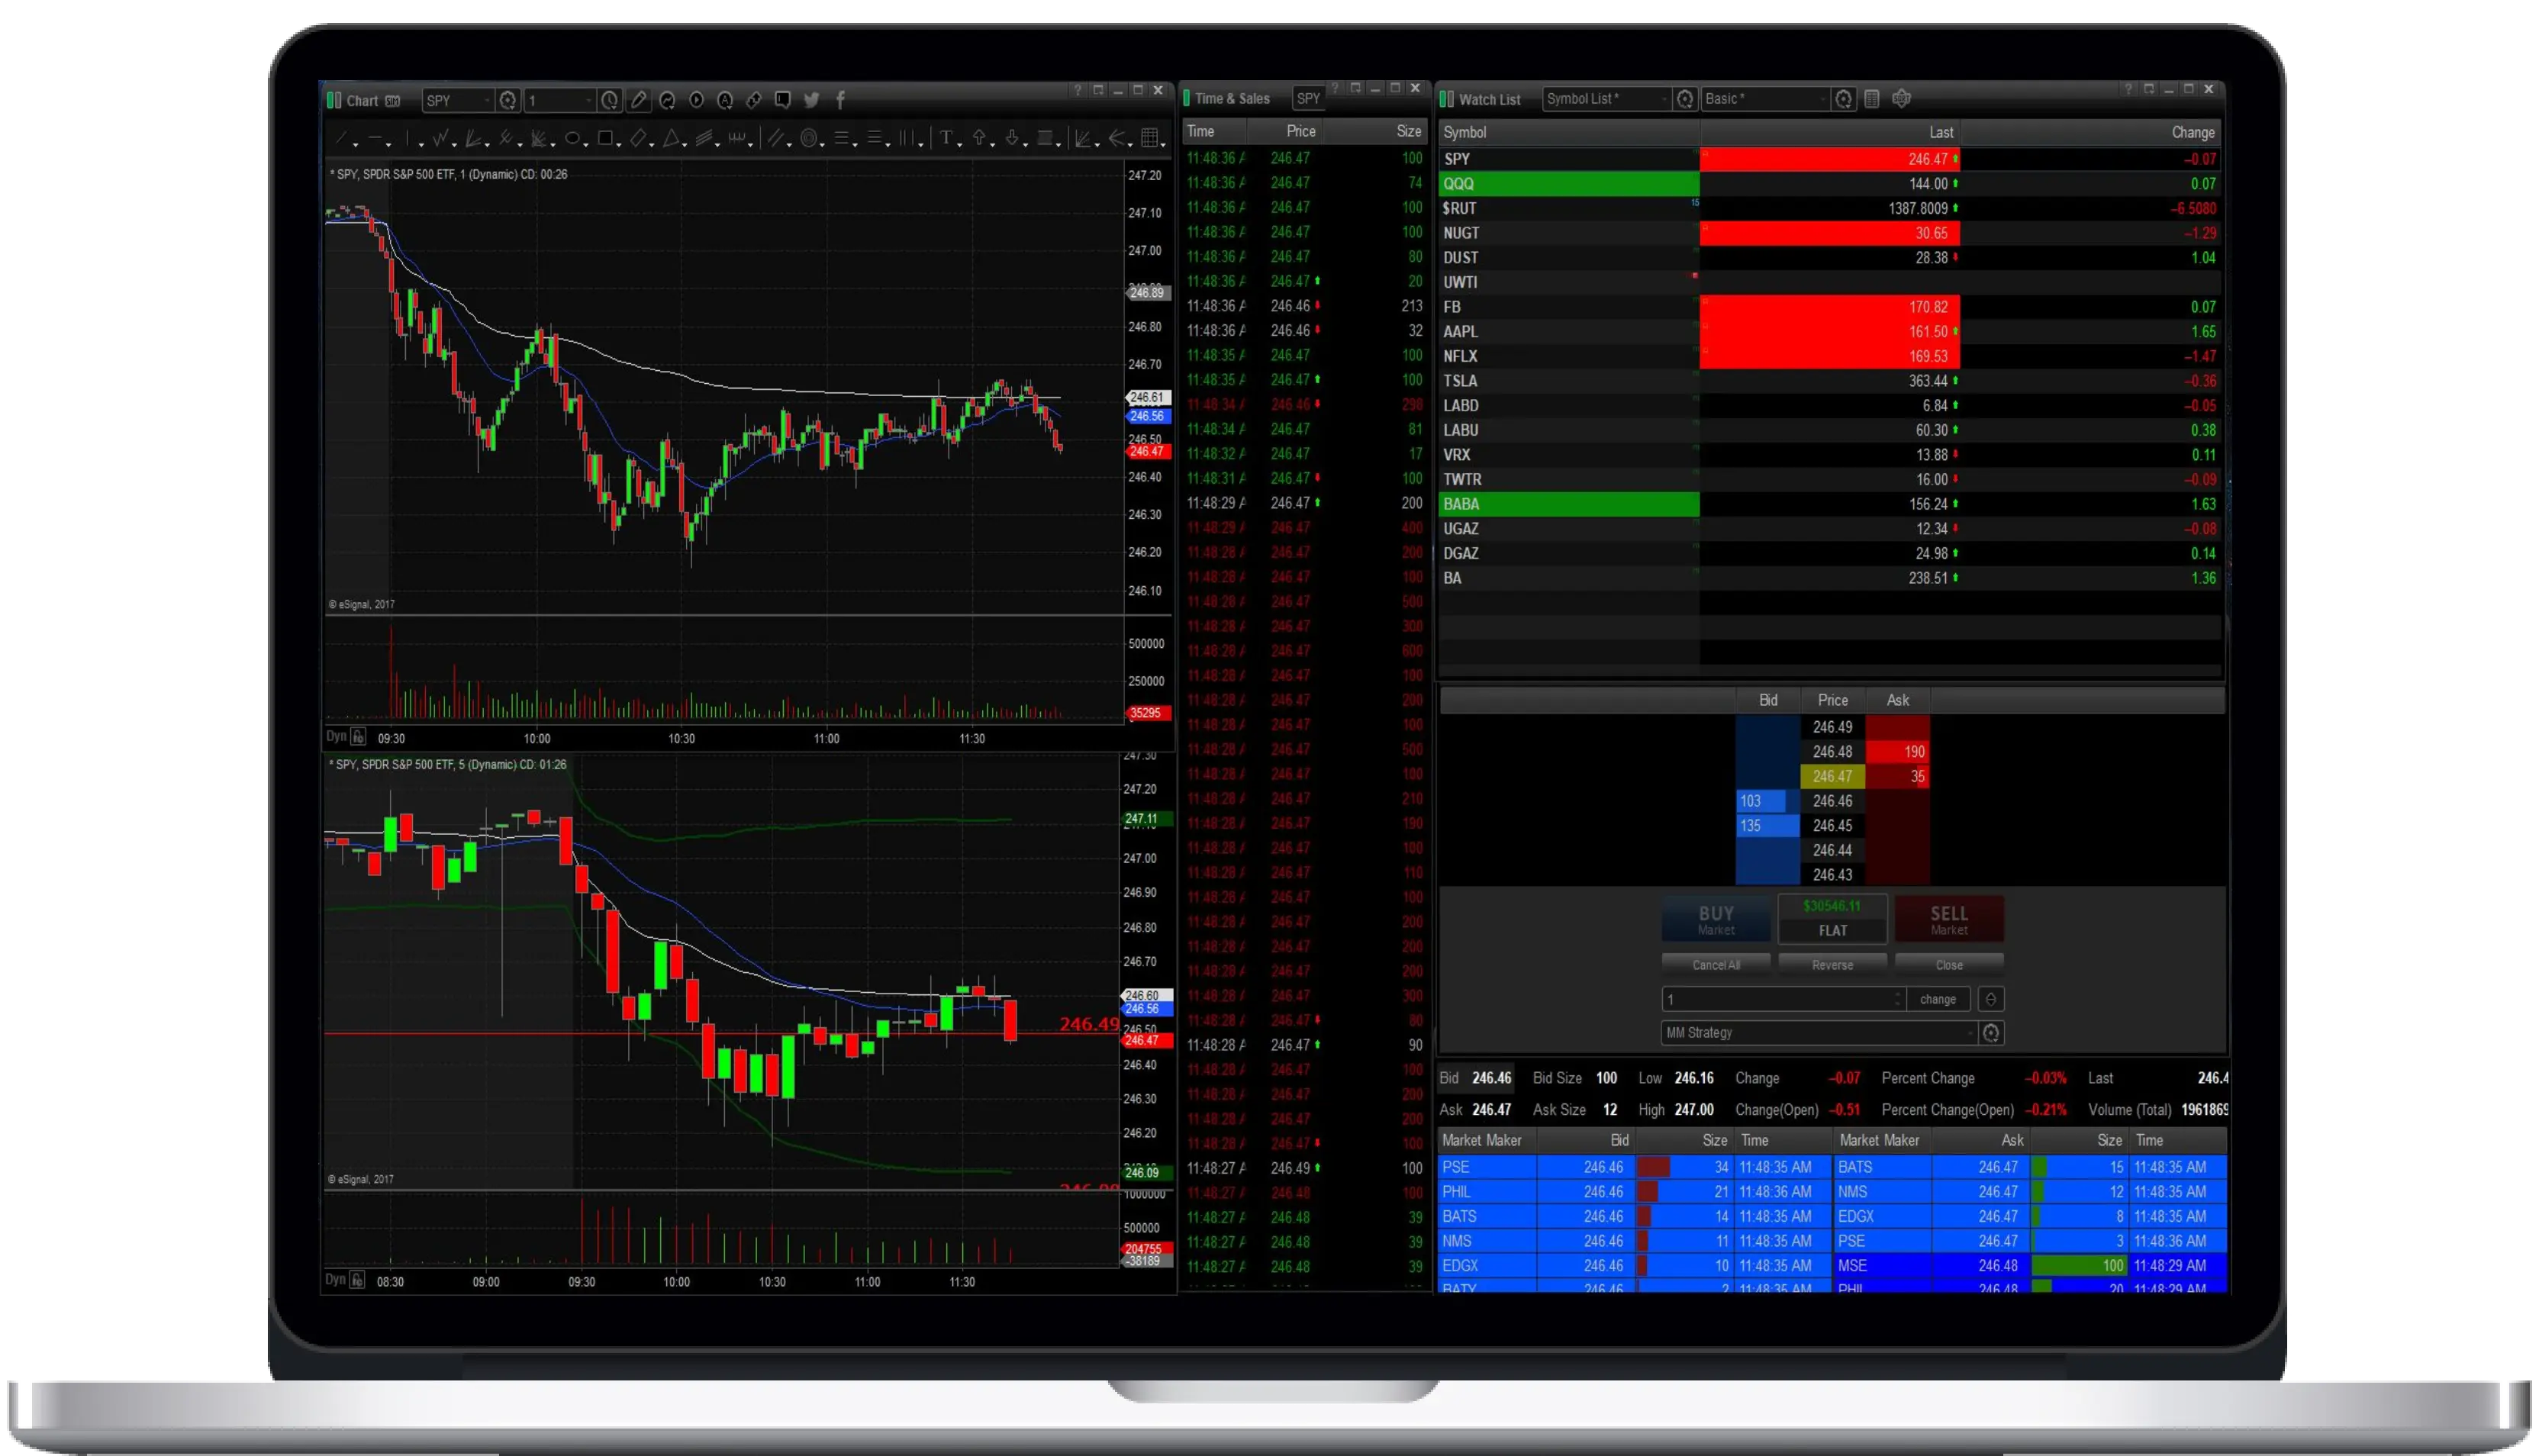Select the horizontal line drawing tool
The width and height of the screenshot is (2539, 1456).
(x=374, y=139)
